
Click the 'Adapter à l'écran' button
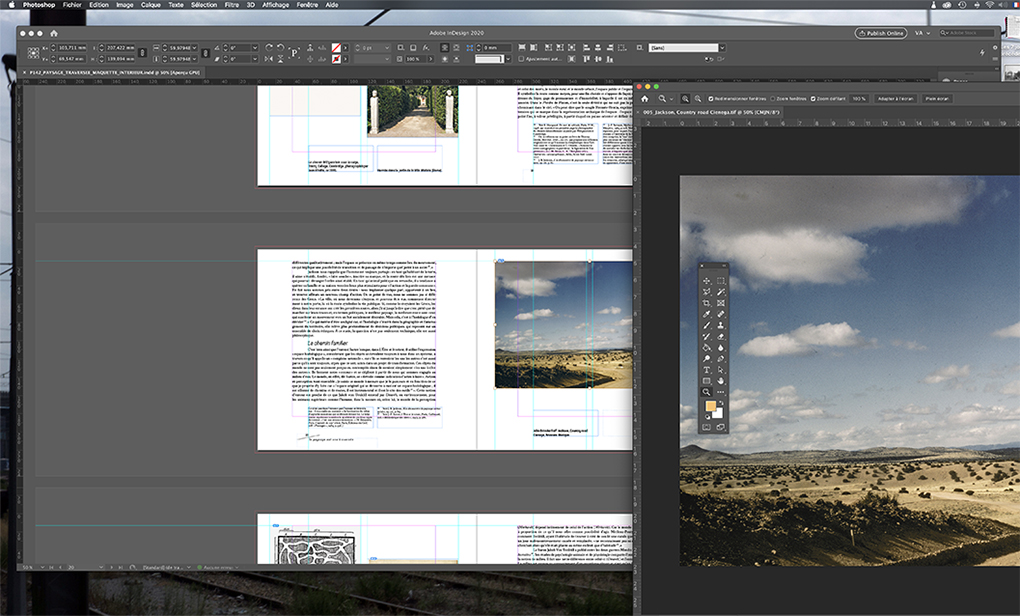894,98
